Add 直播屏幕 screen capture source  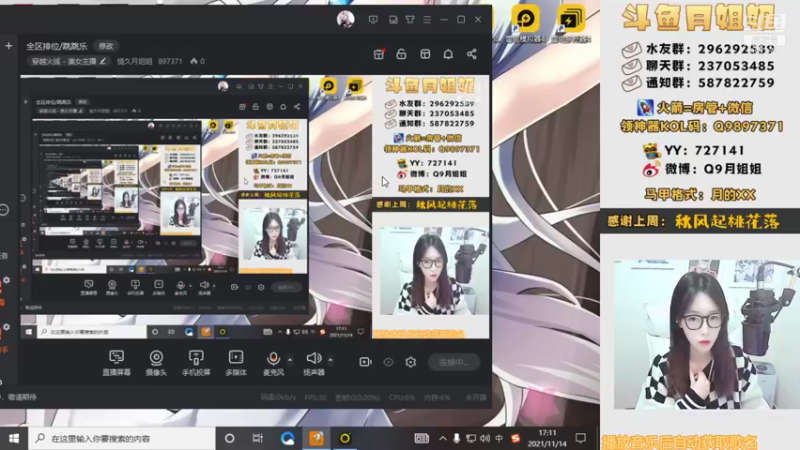(116, 363)
